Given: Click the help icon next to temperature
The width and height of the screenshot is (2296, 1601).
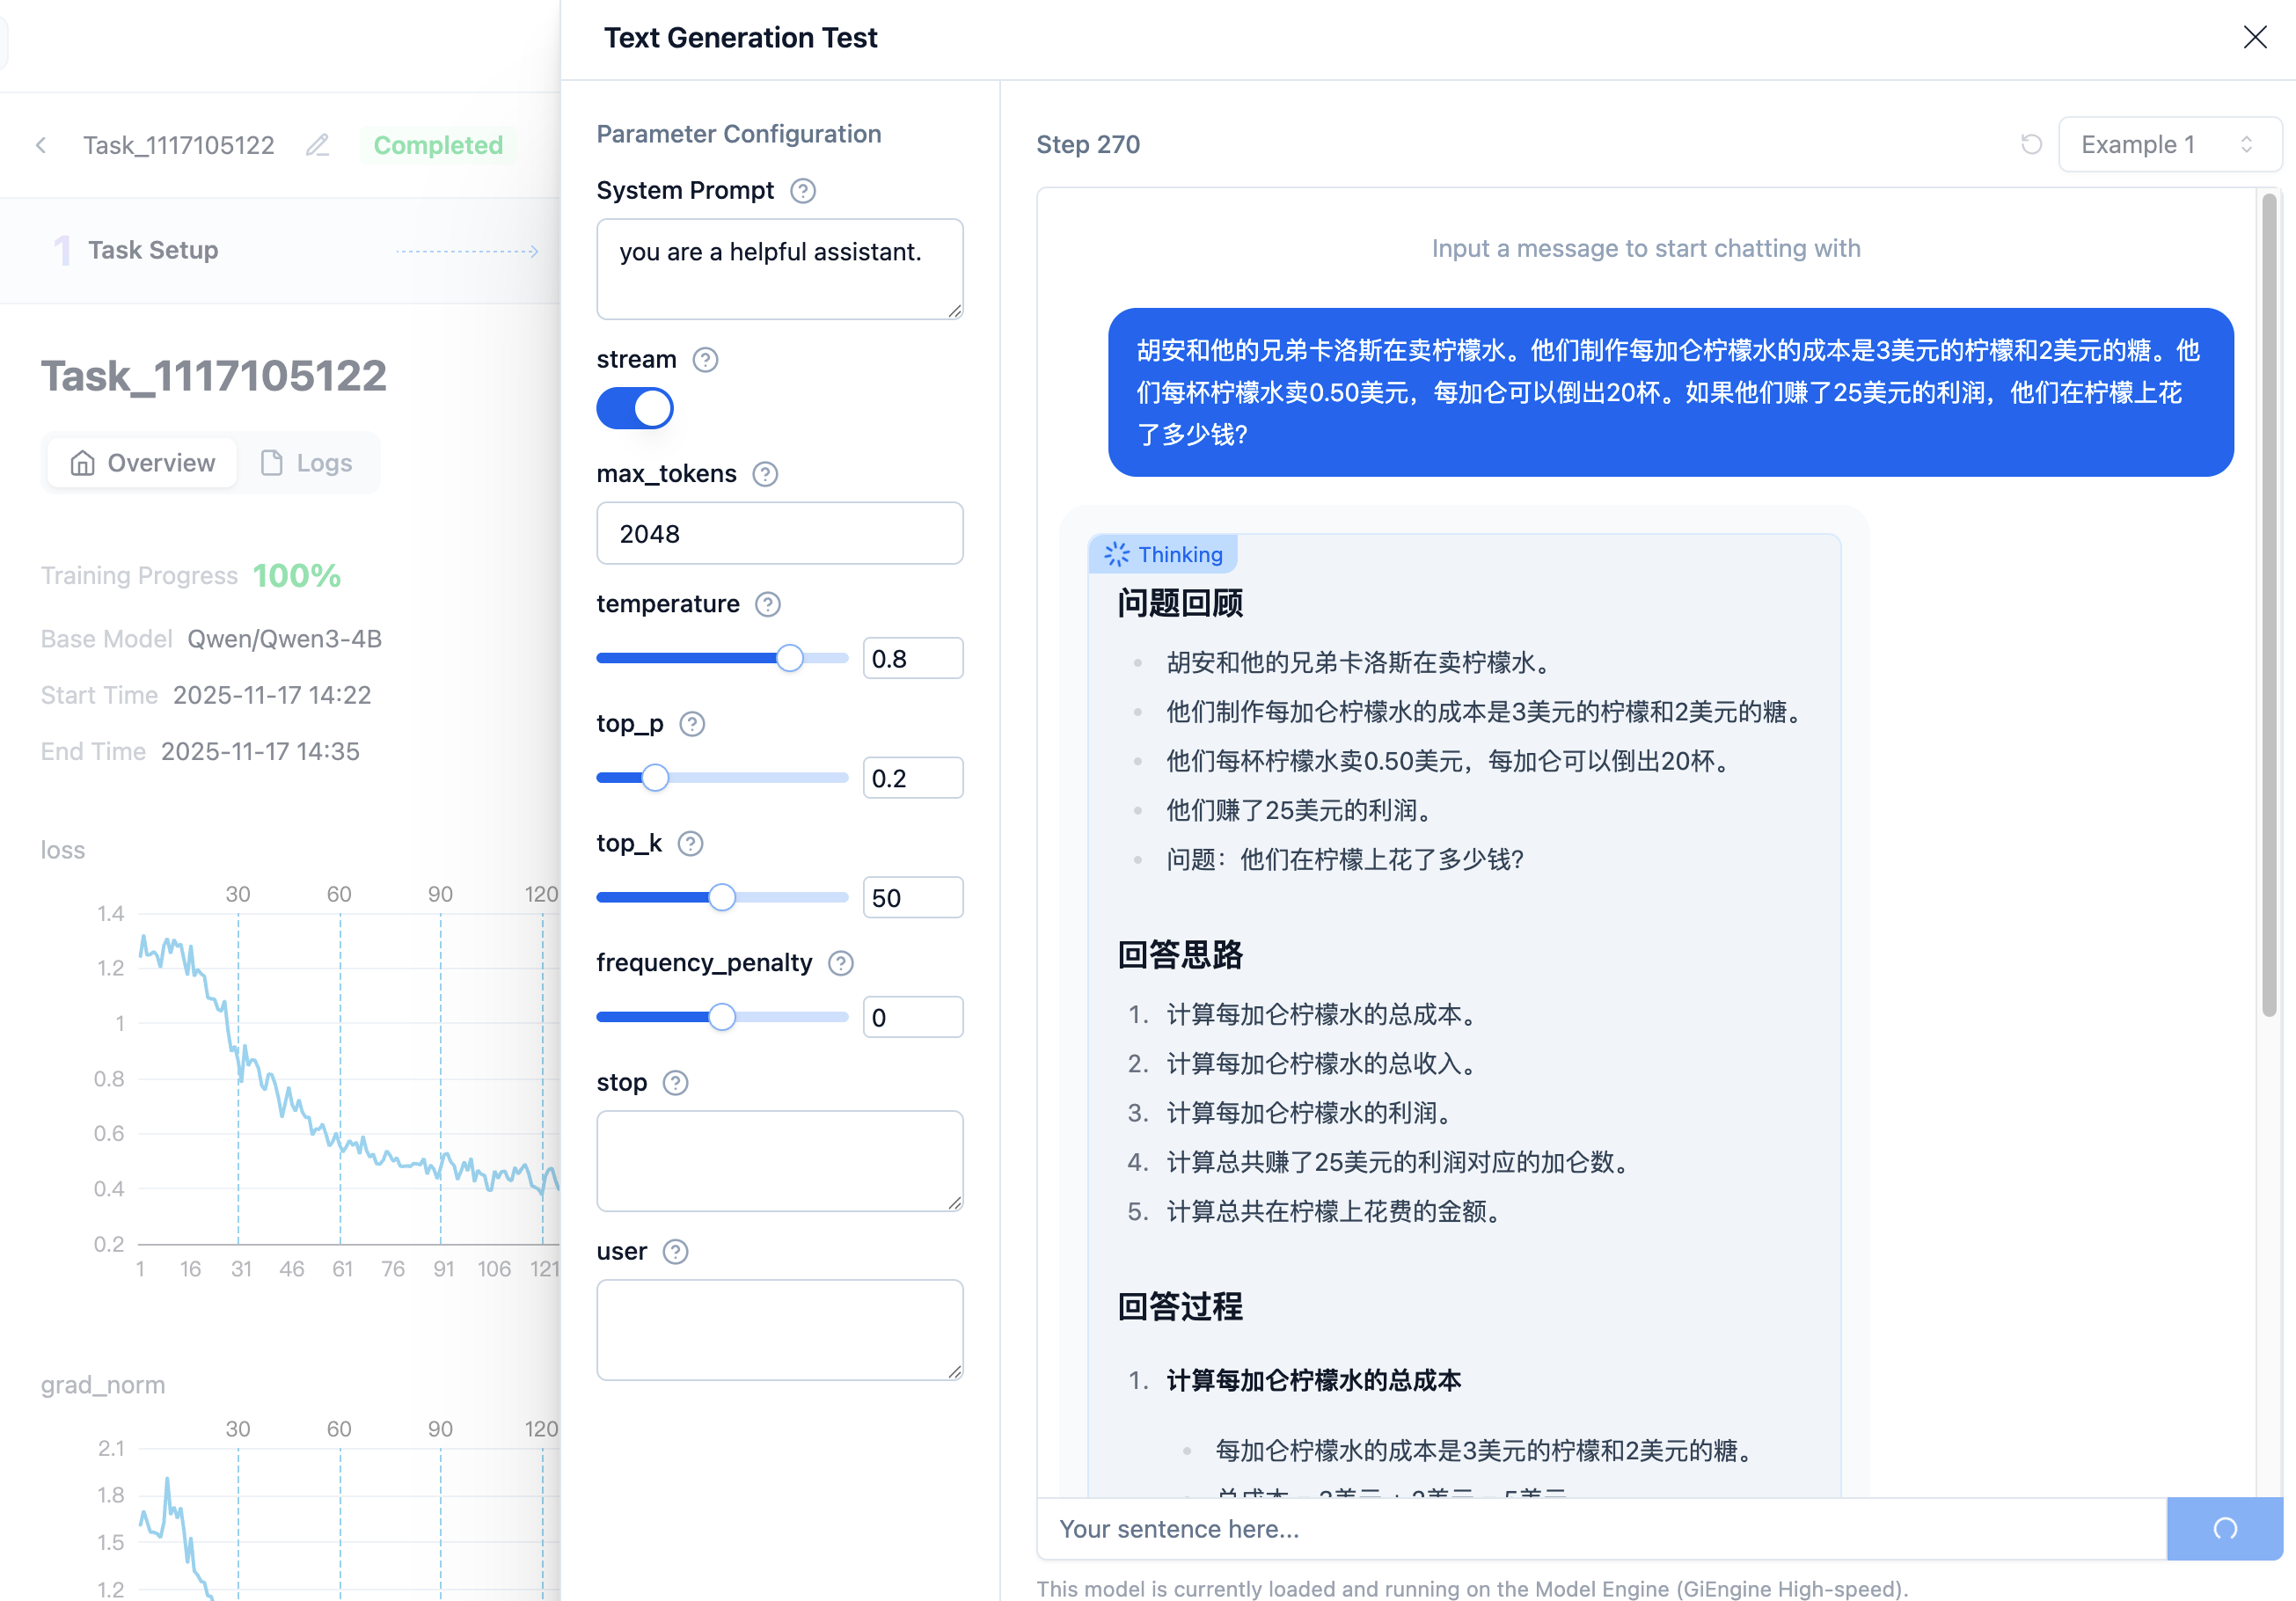Looking at the screenshot, I should pyautogui.click(x=767, y=604).
